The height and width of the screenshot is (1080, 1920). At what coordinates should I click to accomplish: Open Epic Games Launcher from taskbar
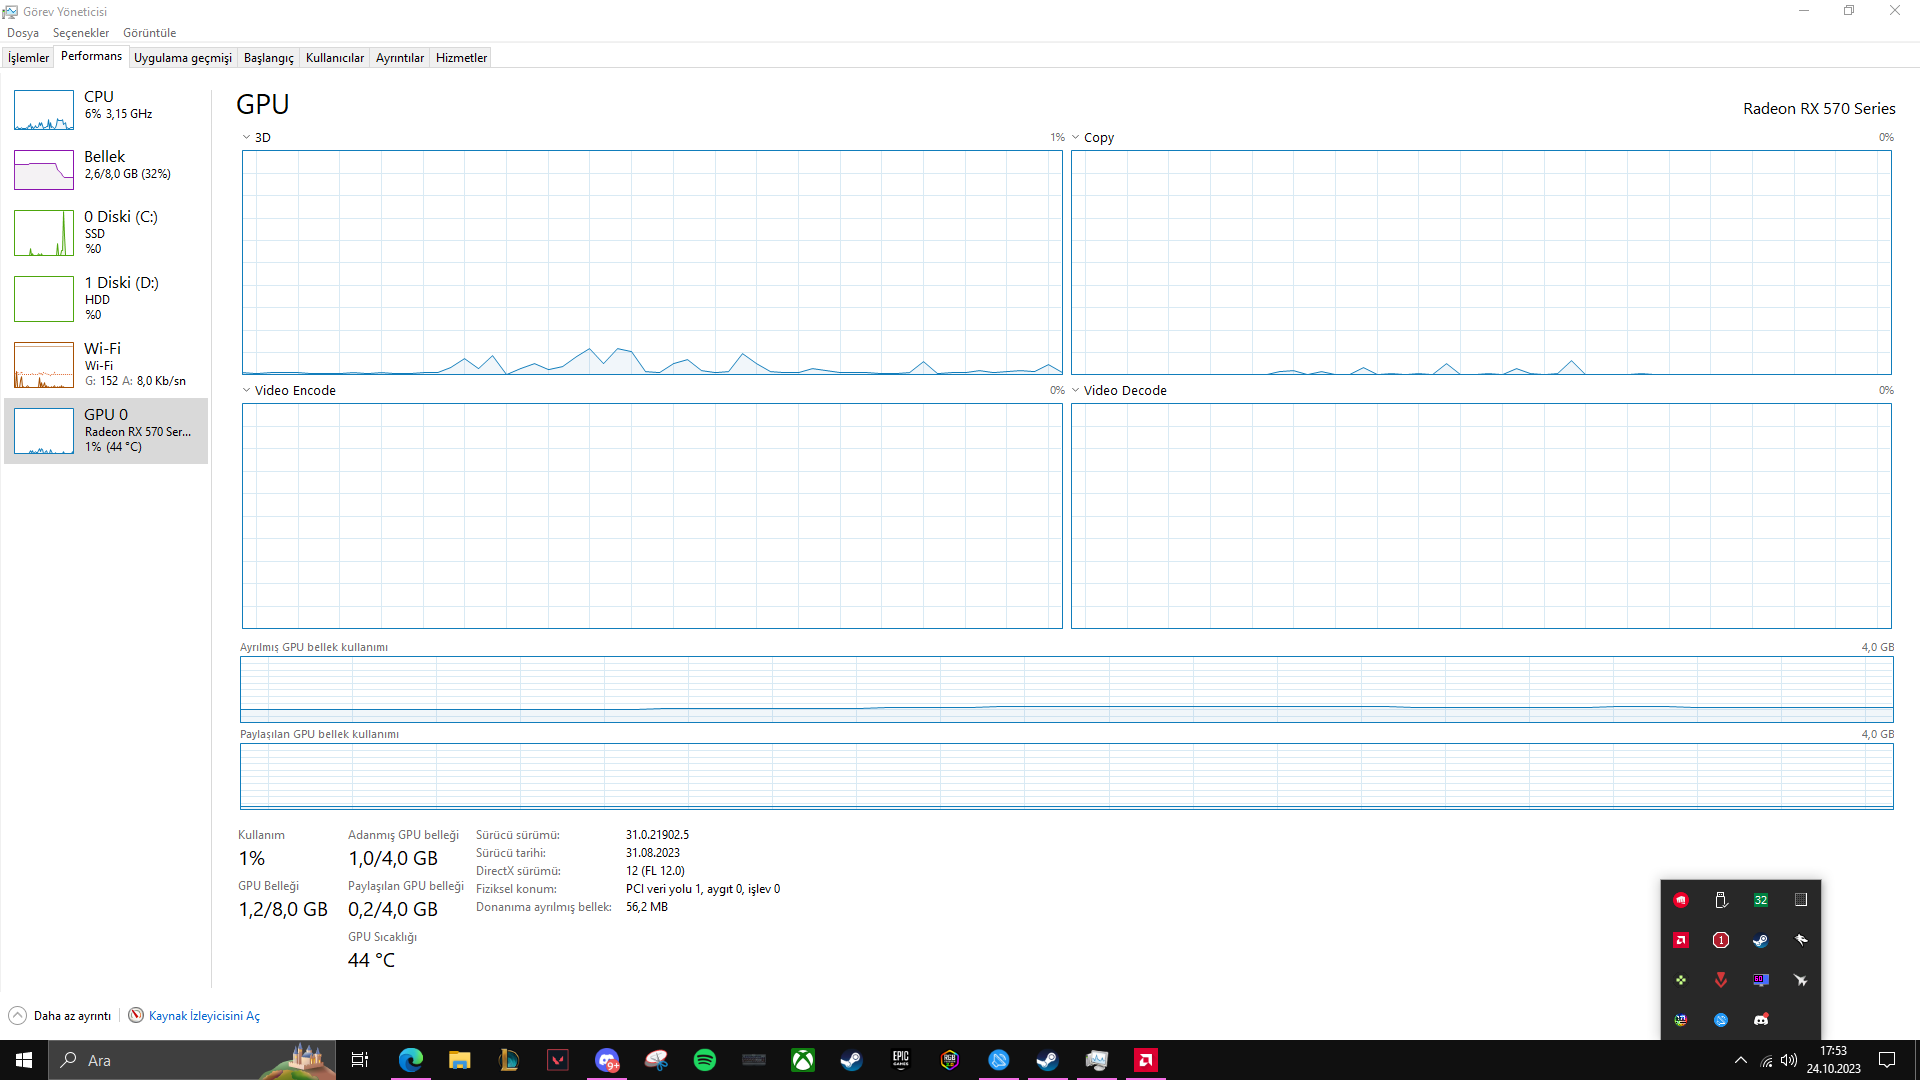click(x=901, y=1060)
